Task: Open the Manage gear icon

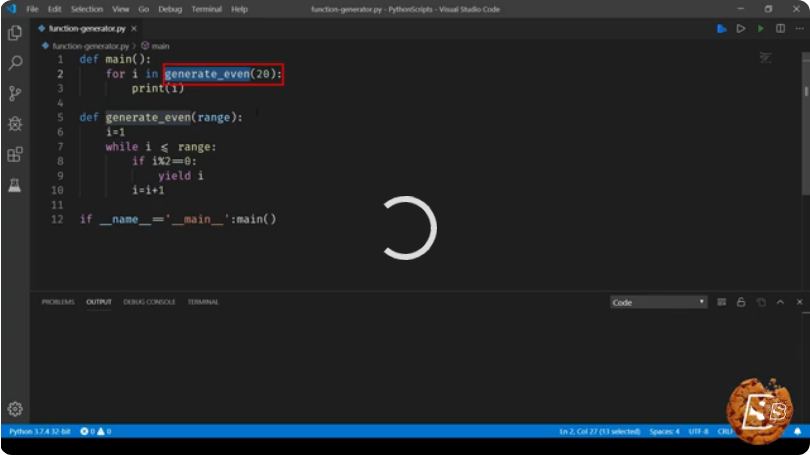Action: (15, 409)
